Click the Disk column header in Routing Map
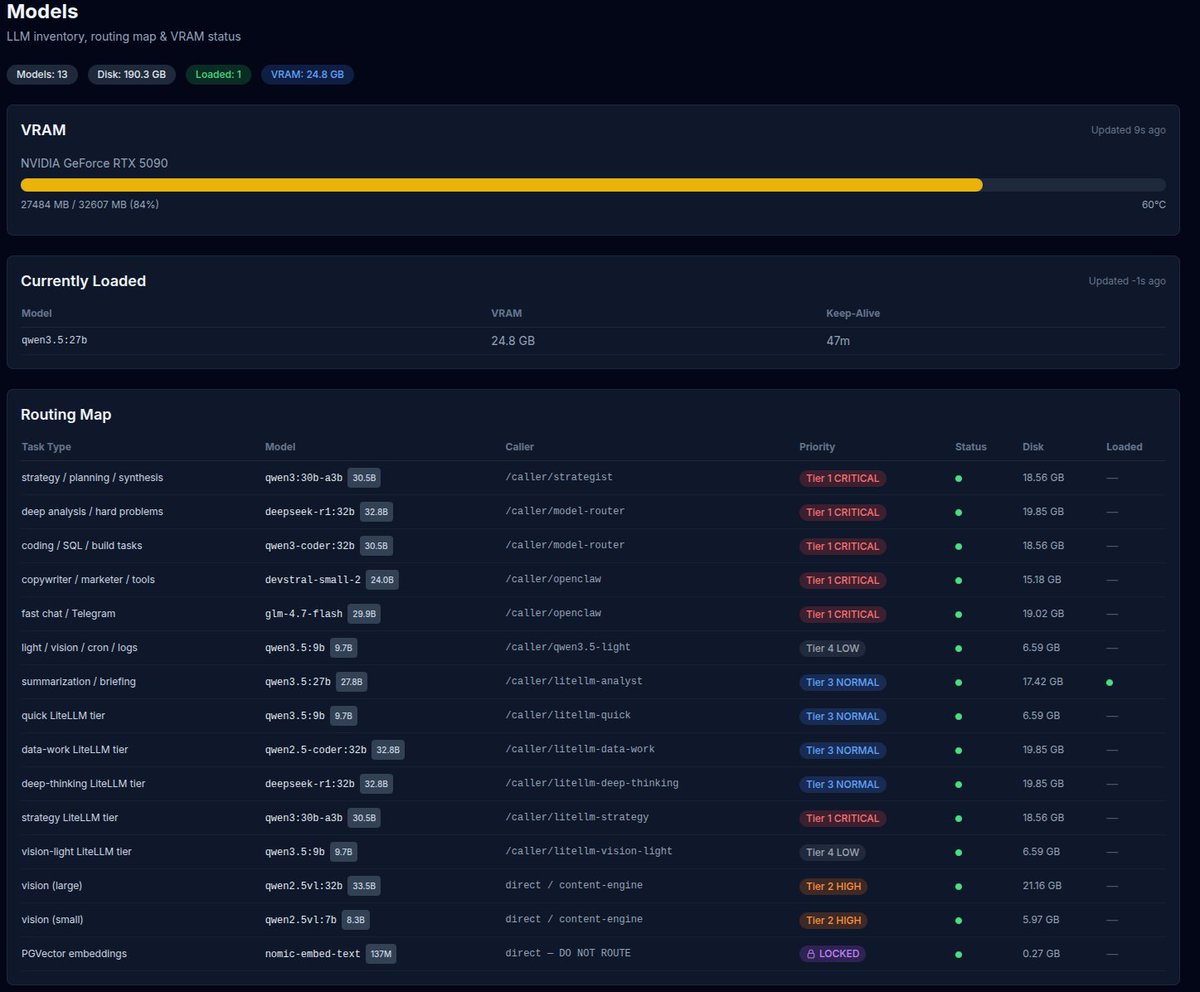Viewport: 1200px width, 992px height. 1033,447
